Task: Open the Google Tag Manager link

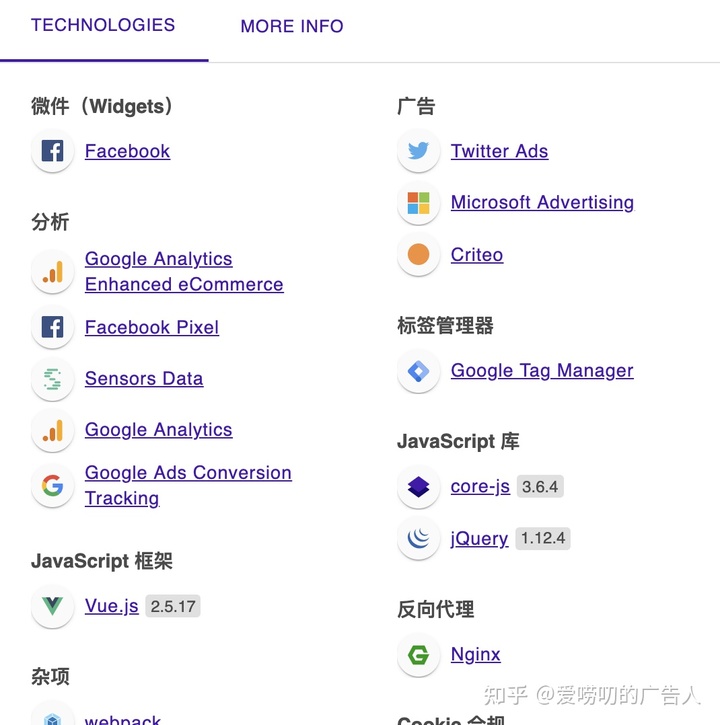Action: click(542, 371)
